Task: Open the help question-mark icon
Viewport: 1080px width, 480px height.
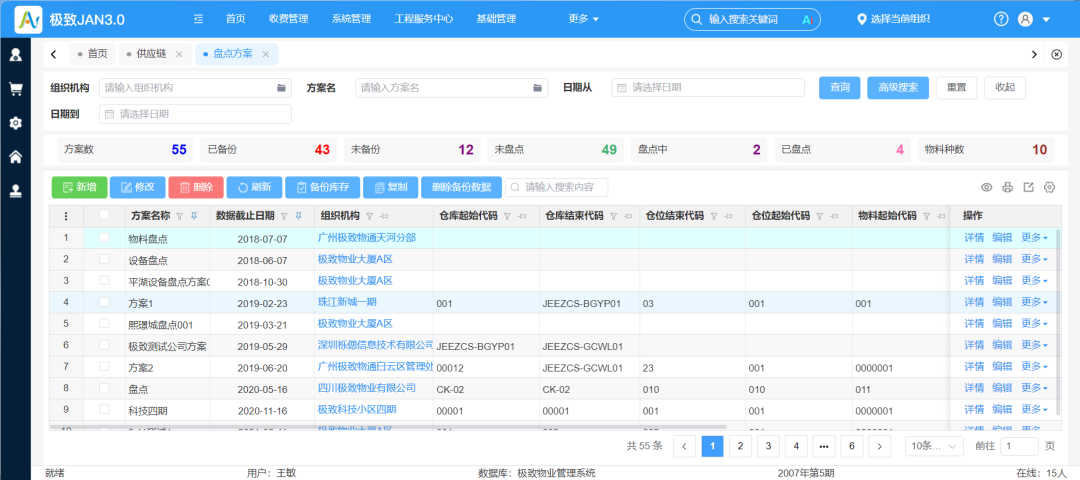Action: coord(1001,19)
